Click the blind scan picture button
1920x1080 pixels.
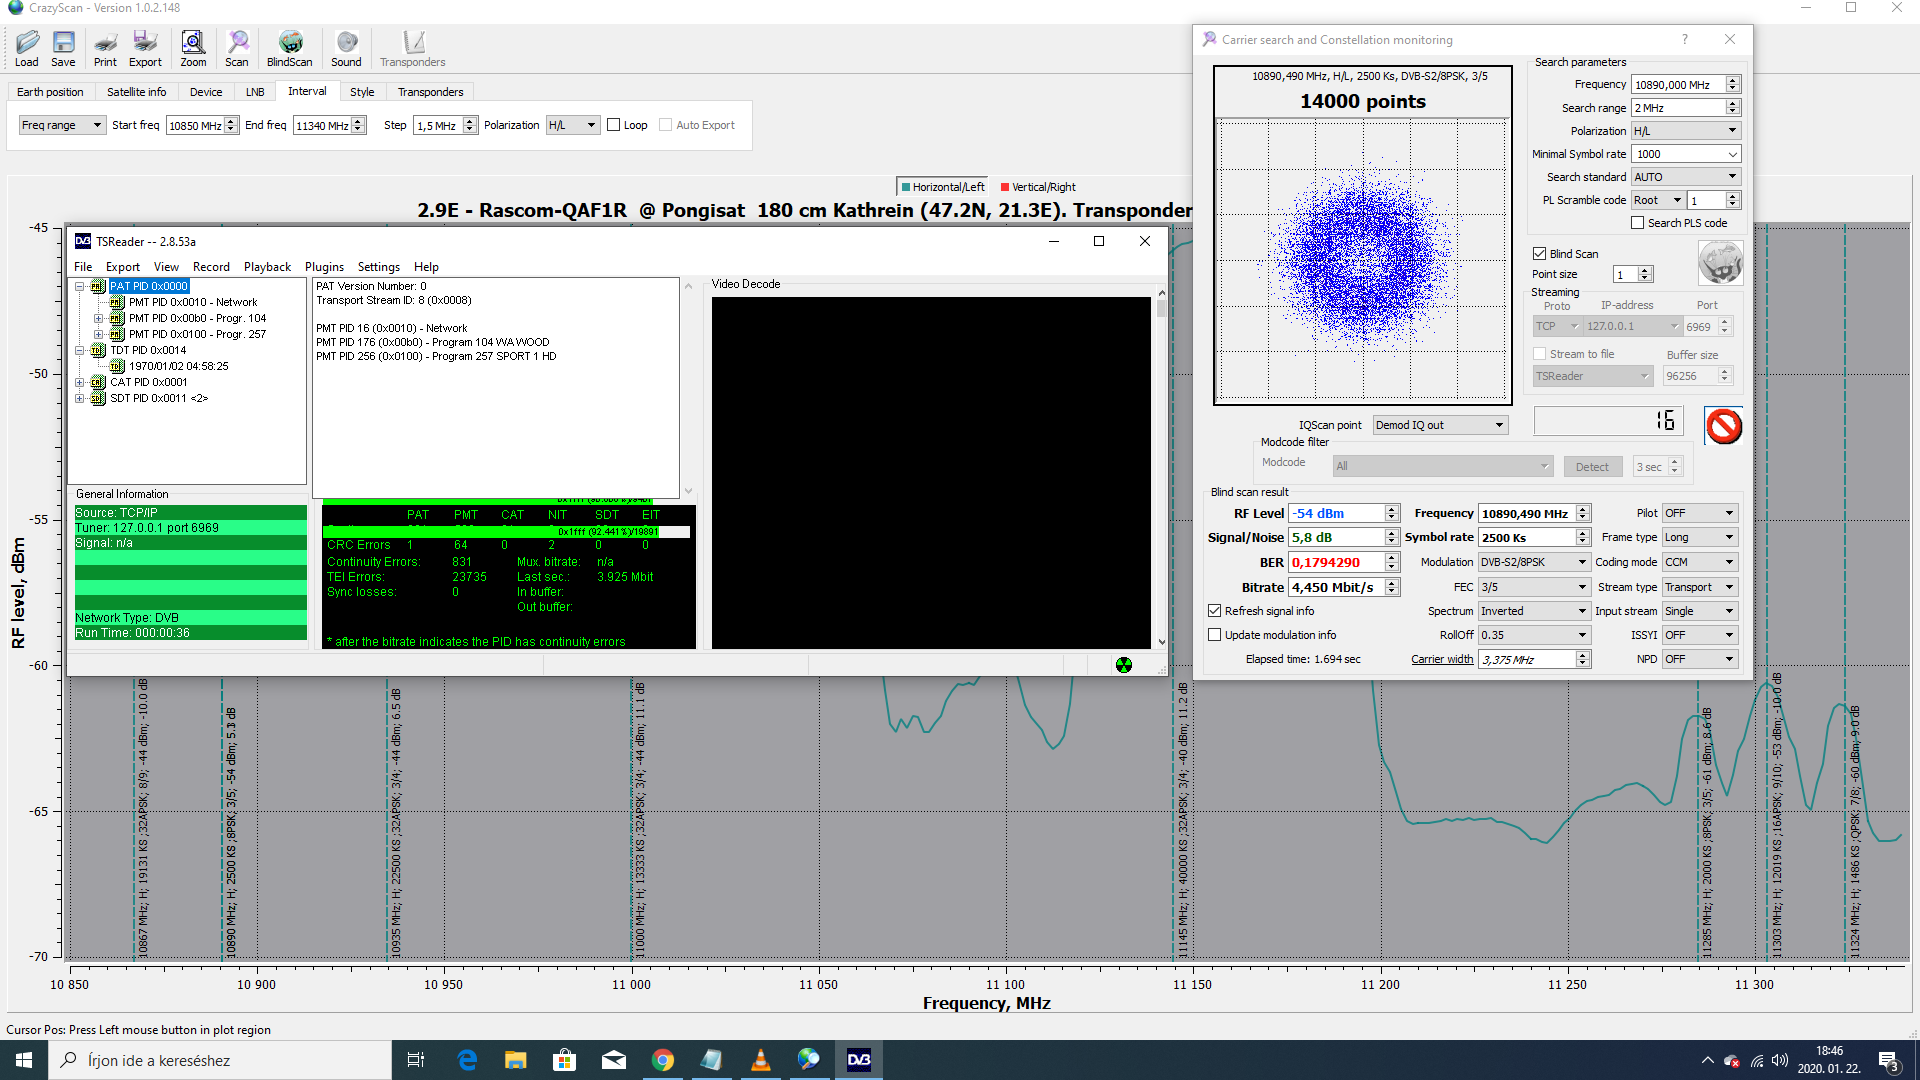[1720, 263]
